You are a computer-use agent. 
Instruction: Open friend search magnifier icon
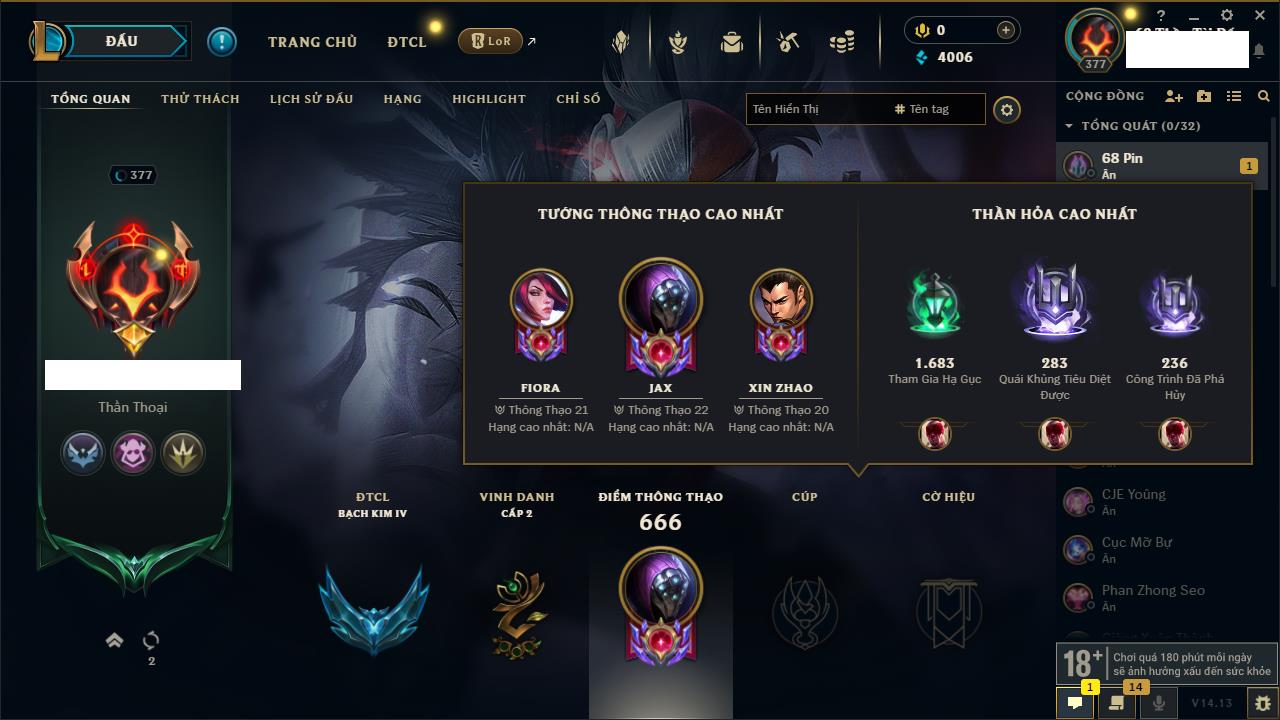(x=1263, y=96)
